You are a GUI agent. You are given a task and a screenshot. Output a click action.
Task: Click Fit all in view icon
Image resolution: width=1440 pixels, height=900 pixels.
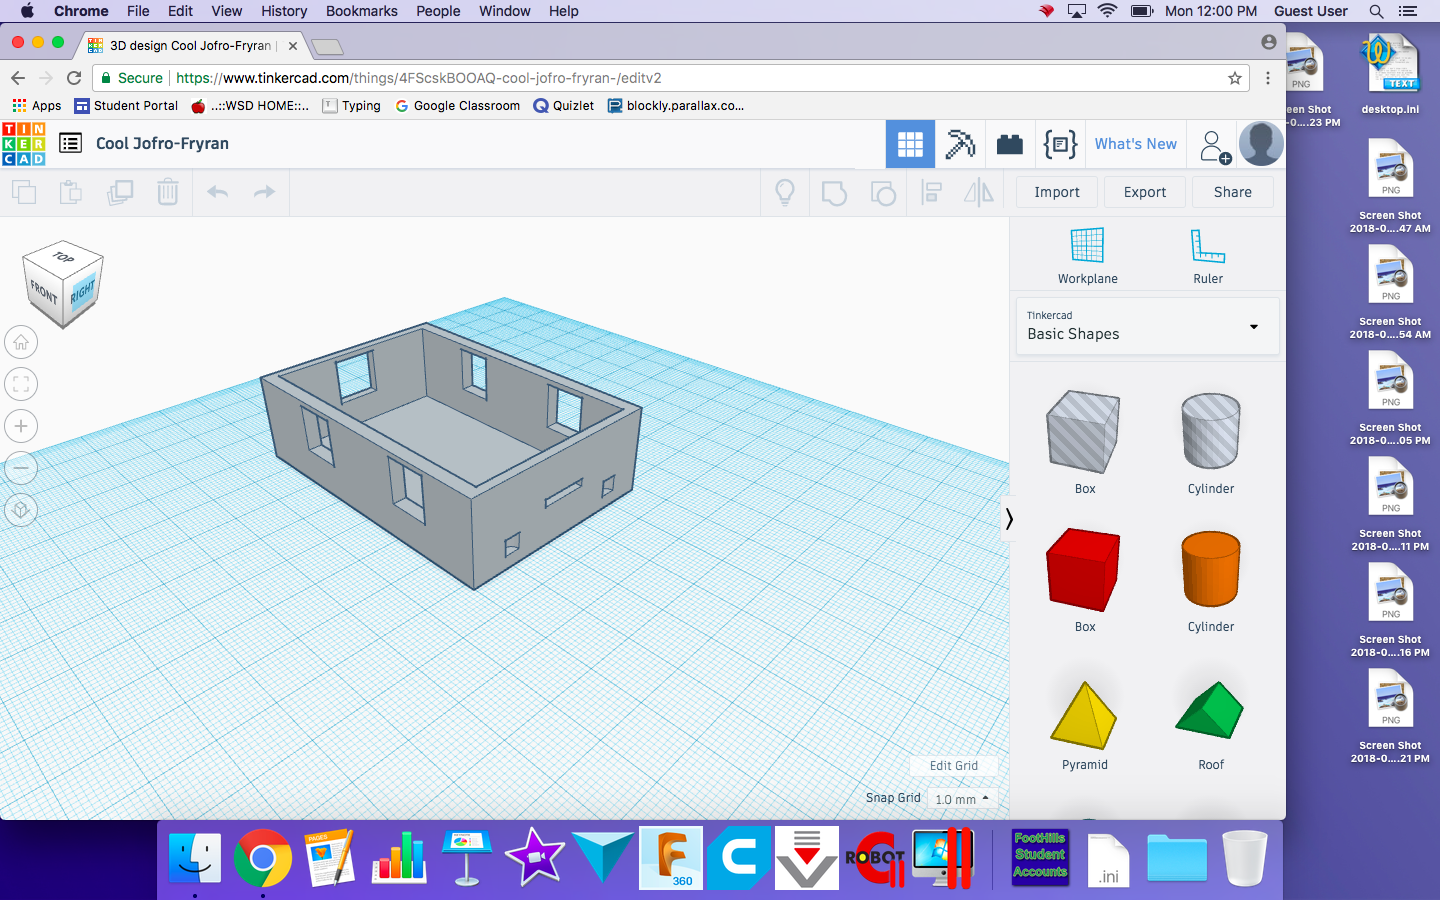[21, 384]
